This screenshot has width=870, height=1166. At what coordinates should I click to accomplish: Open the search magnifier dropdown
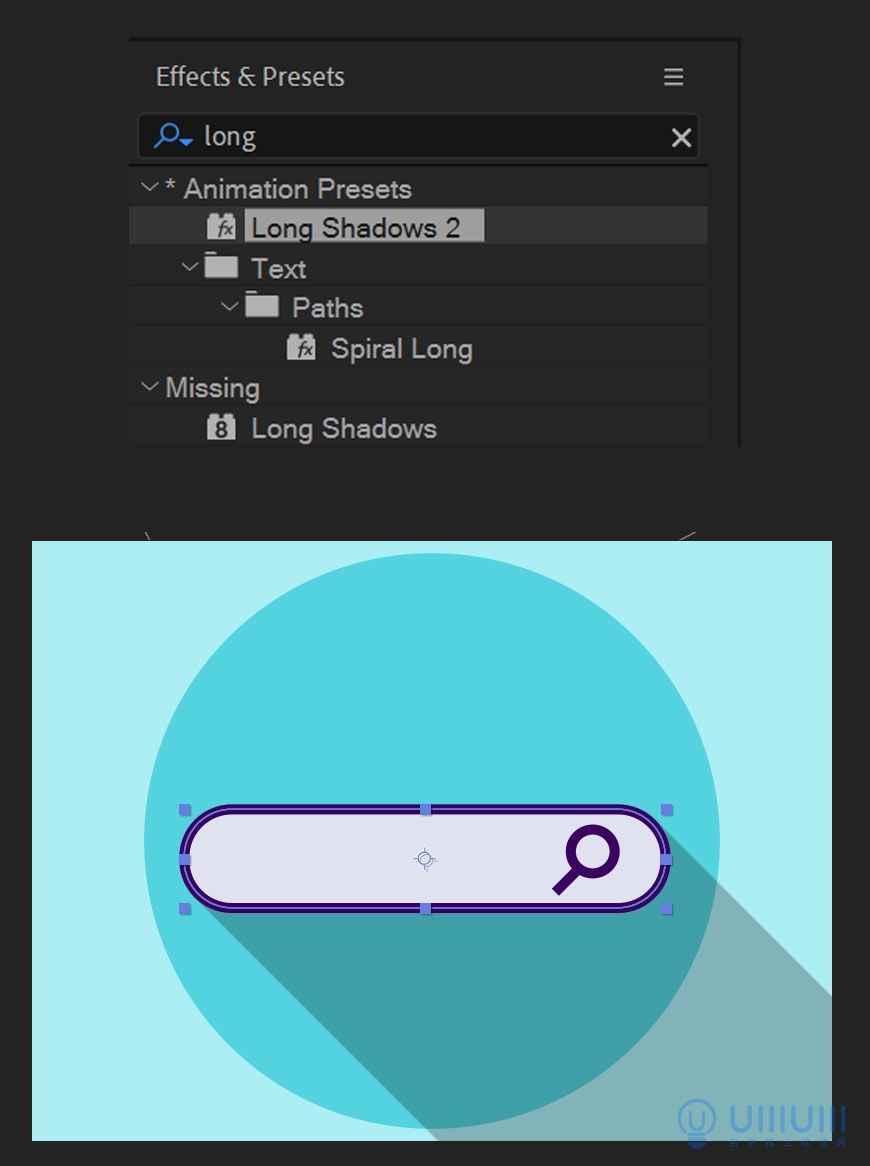(x=173, y=136)
